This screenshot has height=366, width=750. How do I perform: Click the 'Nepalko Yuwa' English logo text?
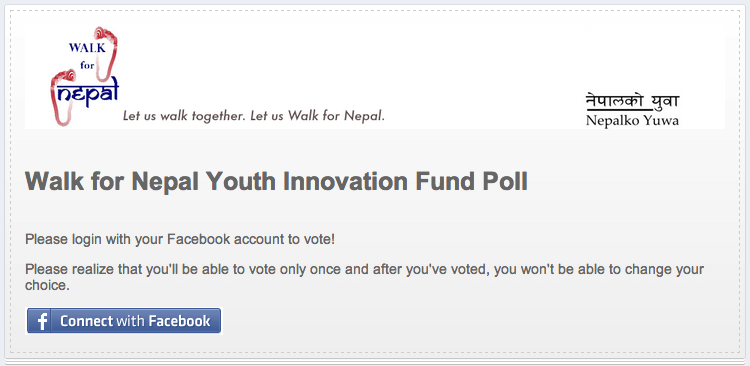coord(632,121)
